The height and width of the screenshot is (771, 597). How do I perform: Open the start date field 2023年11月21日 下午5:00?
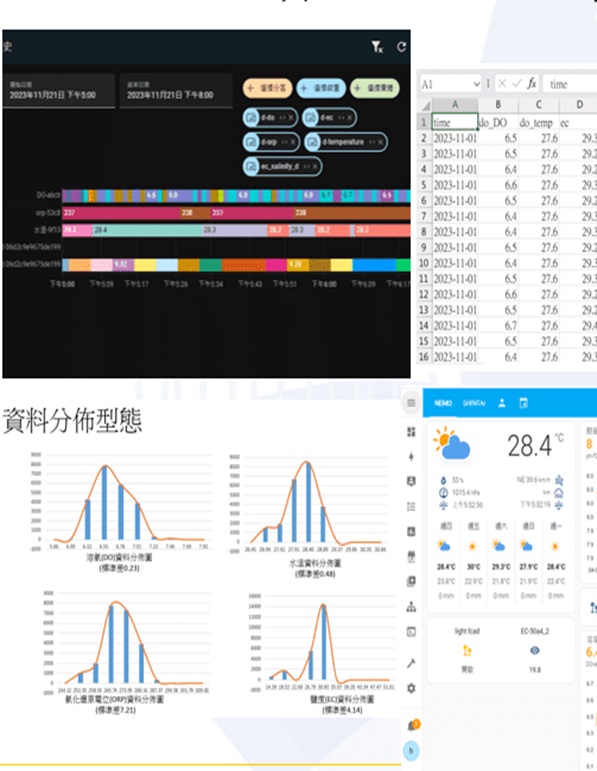[x=60, y=90]
